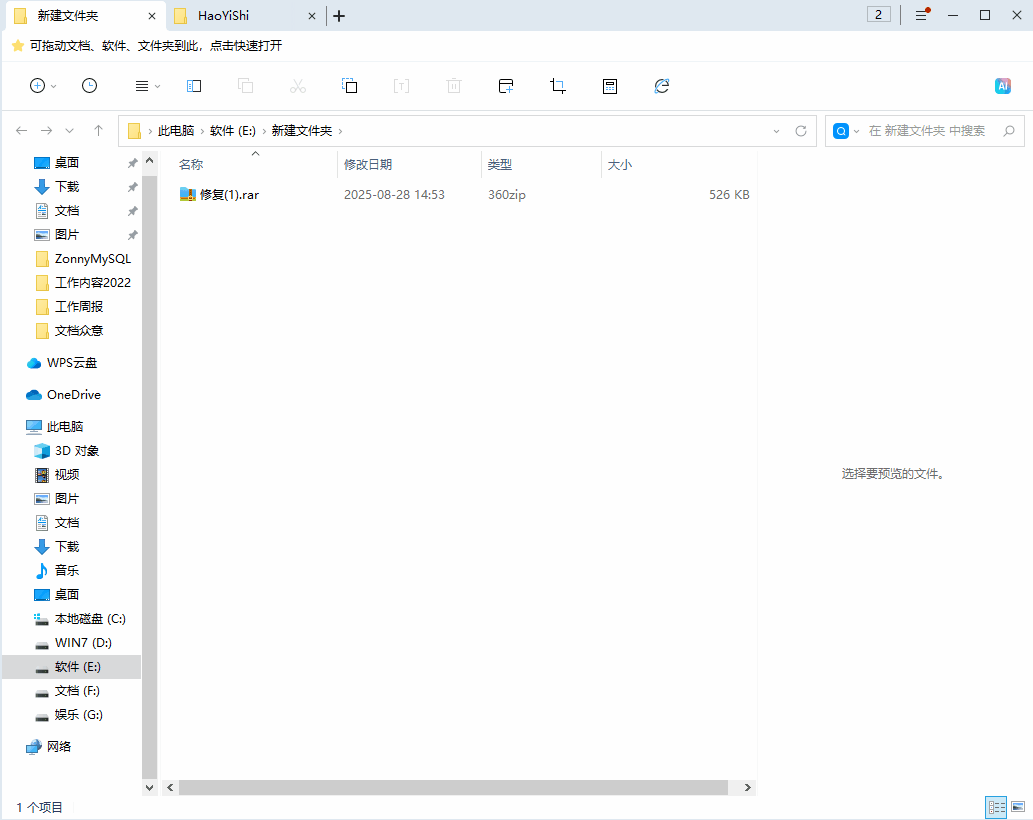This screenshot has height=820, width=1033.
Task: Open the recent history clock icon
Action: click(90, 86)
